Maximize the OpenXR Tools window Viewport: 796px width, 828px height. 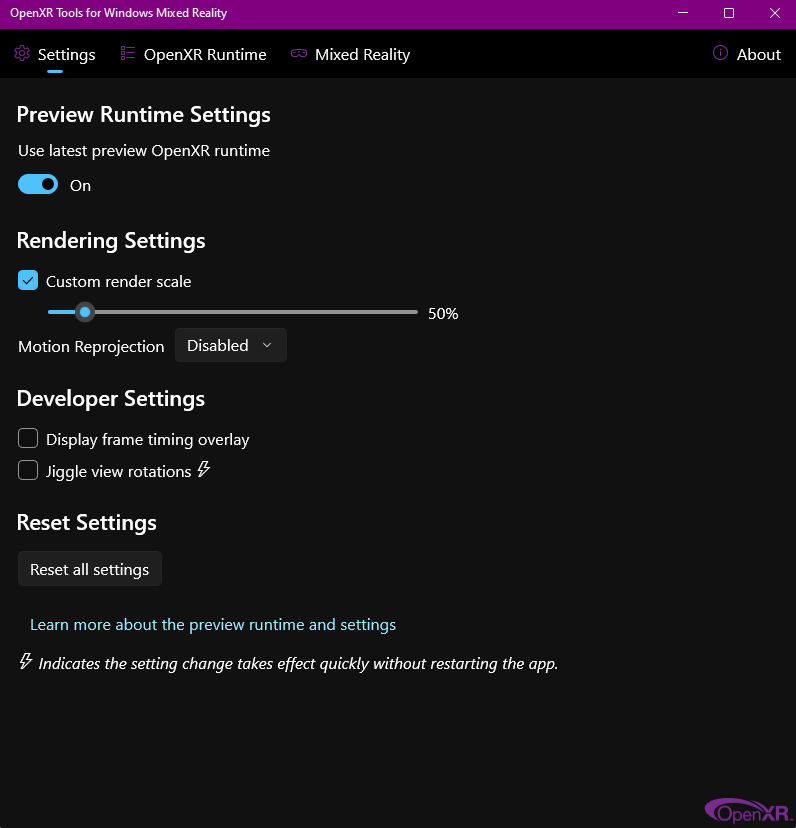[729, 13]
